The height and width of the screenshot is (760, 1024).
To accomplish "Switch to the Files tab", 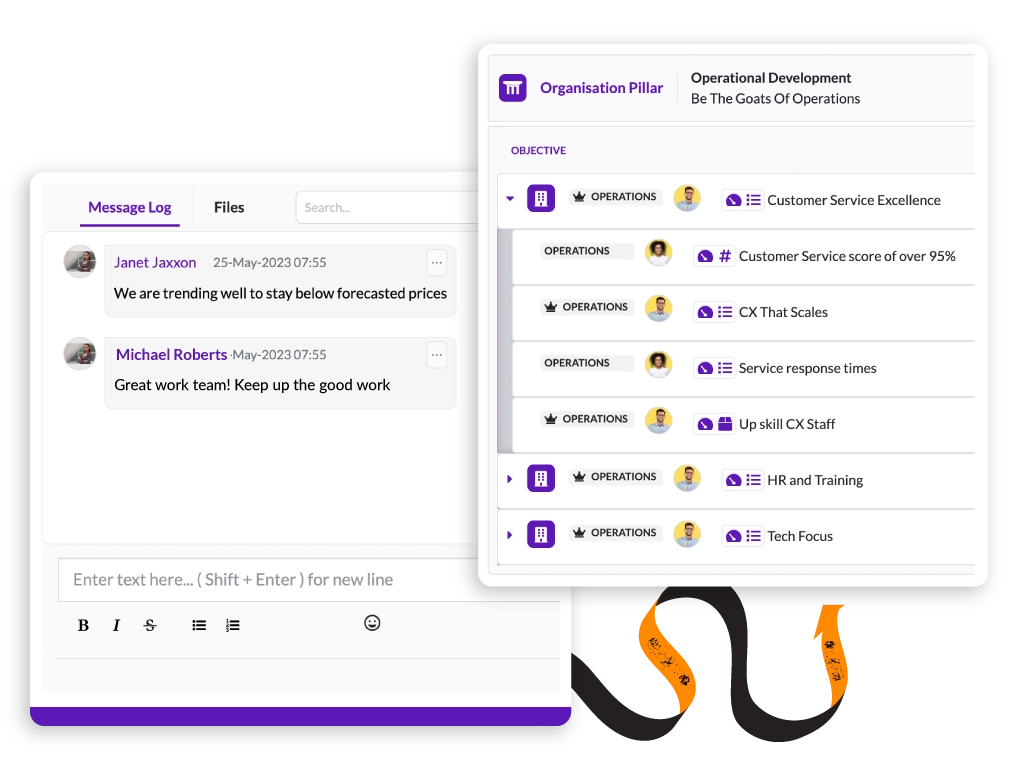I will [229, 208].
